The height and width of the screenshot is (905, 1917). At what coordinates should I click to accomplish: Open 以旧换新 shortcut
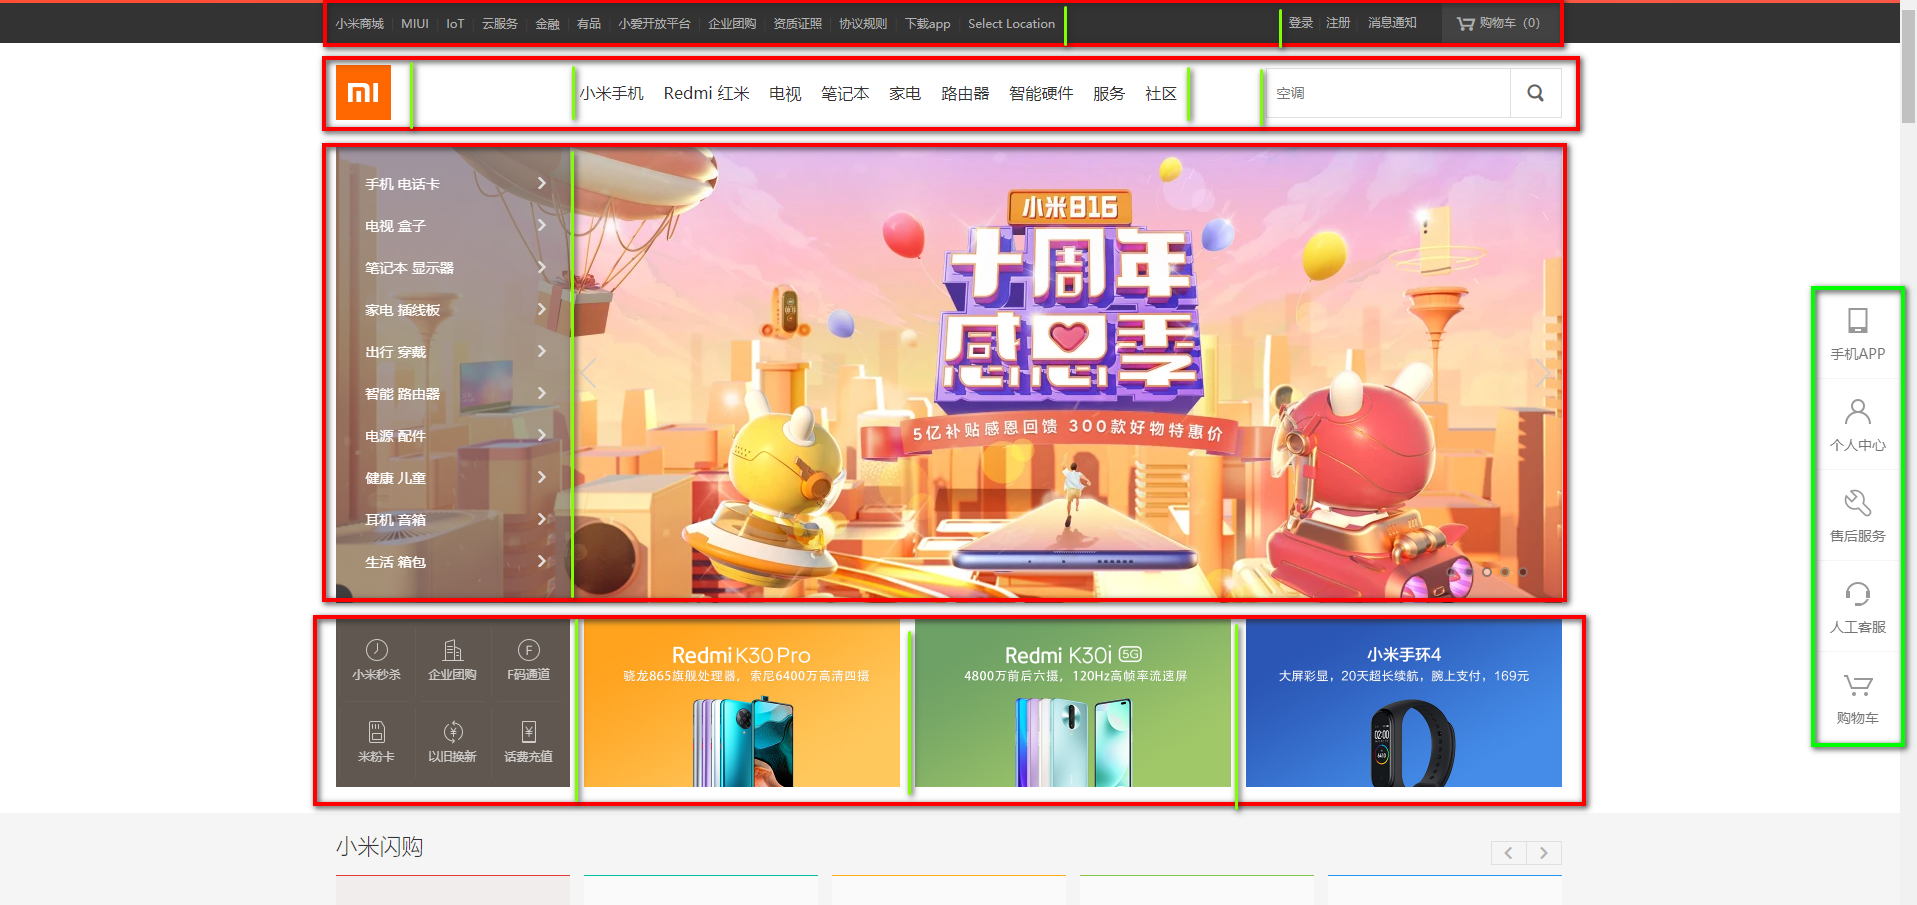[452, 742]
